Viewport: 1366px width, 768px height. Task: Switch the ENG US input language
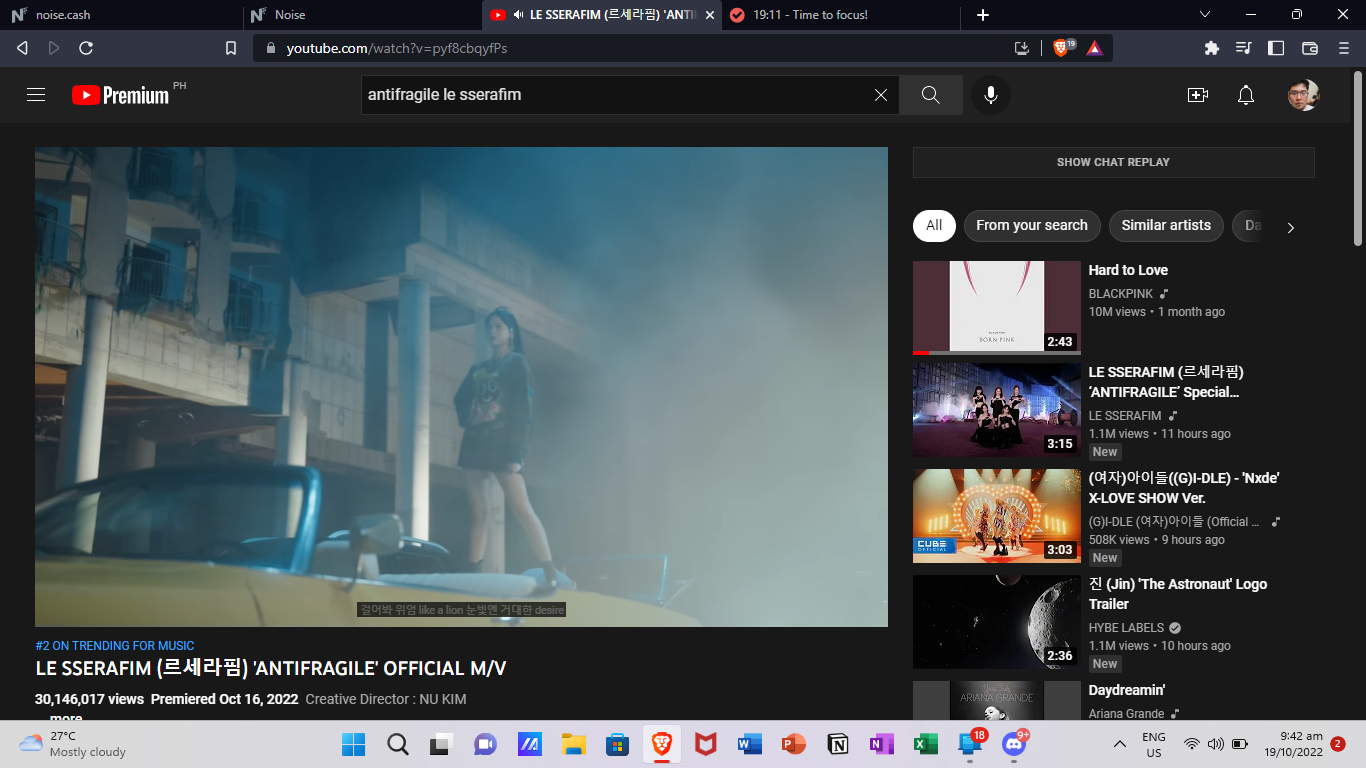coord(1154,745)
